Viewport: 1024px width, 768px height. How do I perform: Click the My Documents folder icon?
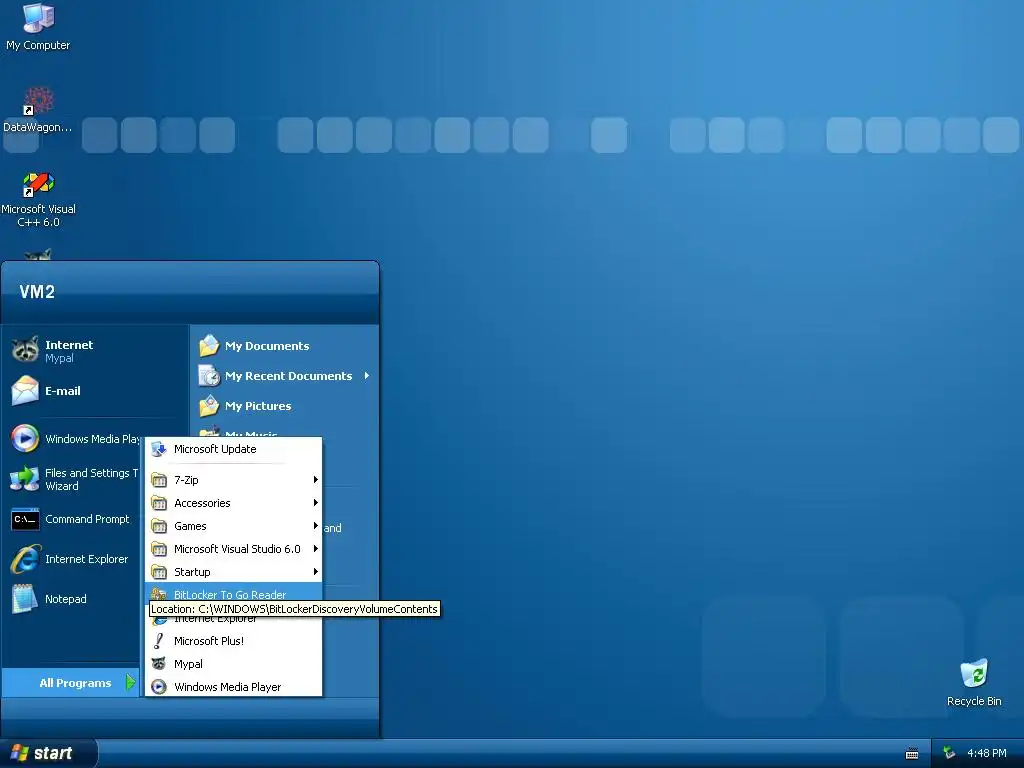click(209, 345)
